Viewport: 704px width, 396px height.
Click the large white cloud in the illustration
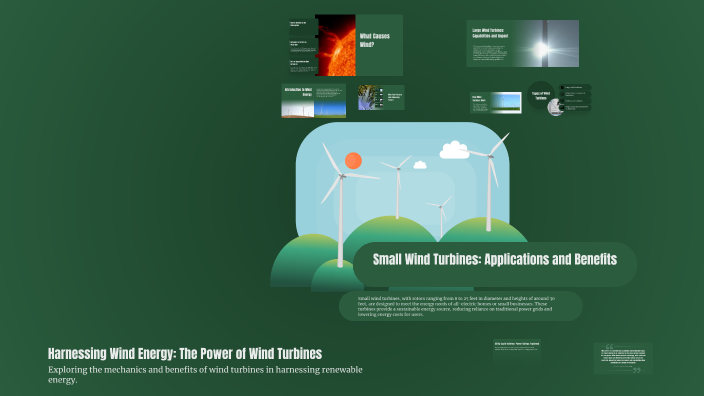click(x=454, y=150)
